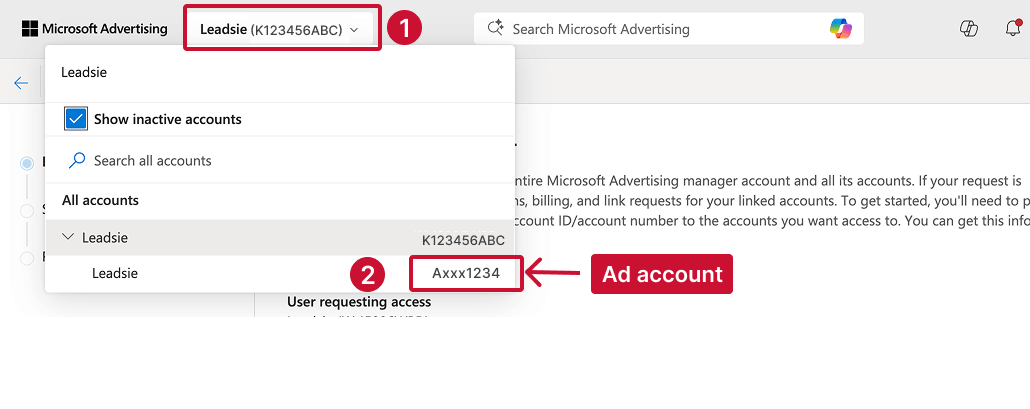
Task: Open the Copilot chat icon in the header
Action: pos(969,29)
